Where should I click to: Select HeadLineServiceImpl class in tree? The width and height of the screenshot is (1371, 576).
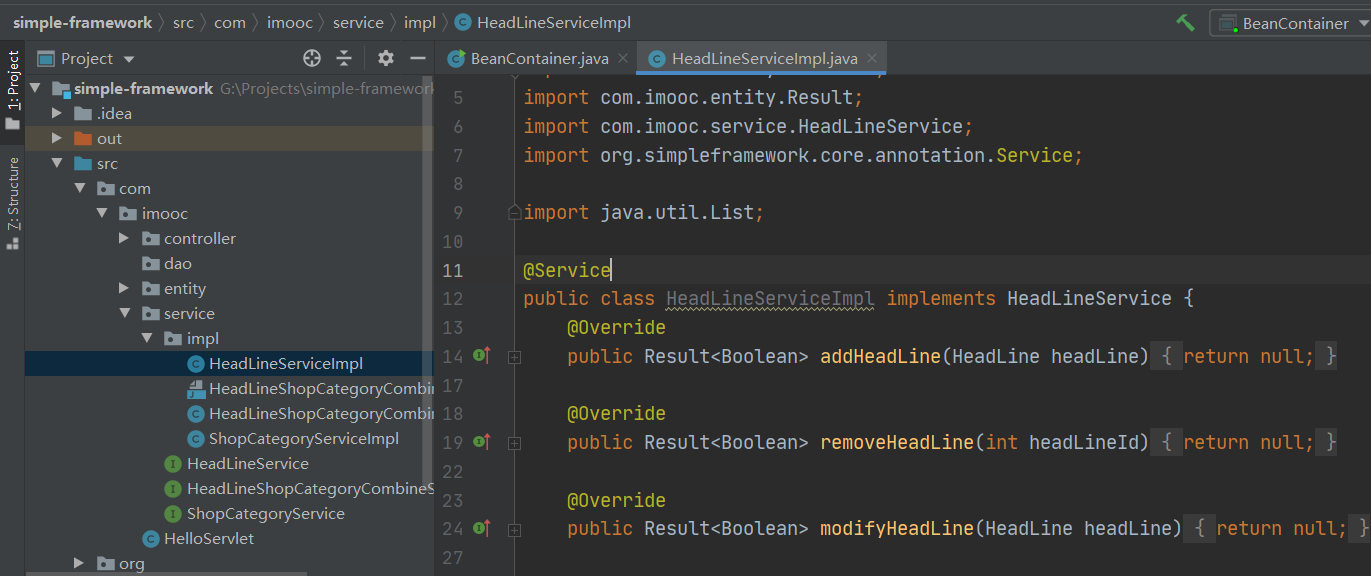point(285,363)
